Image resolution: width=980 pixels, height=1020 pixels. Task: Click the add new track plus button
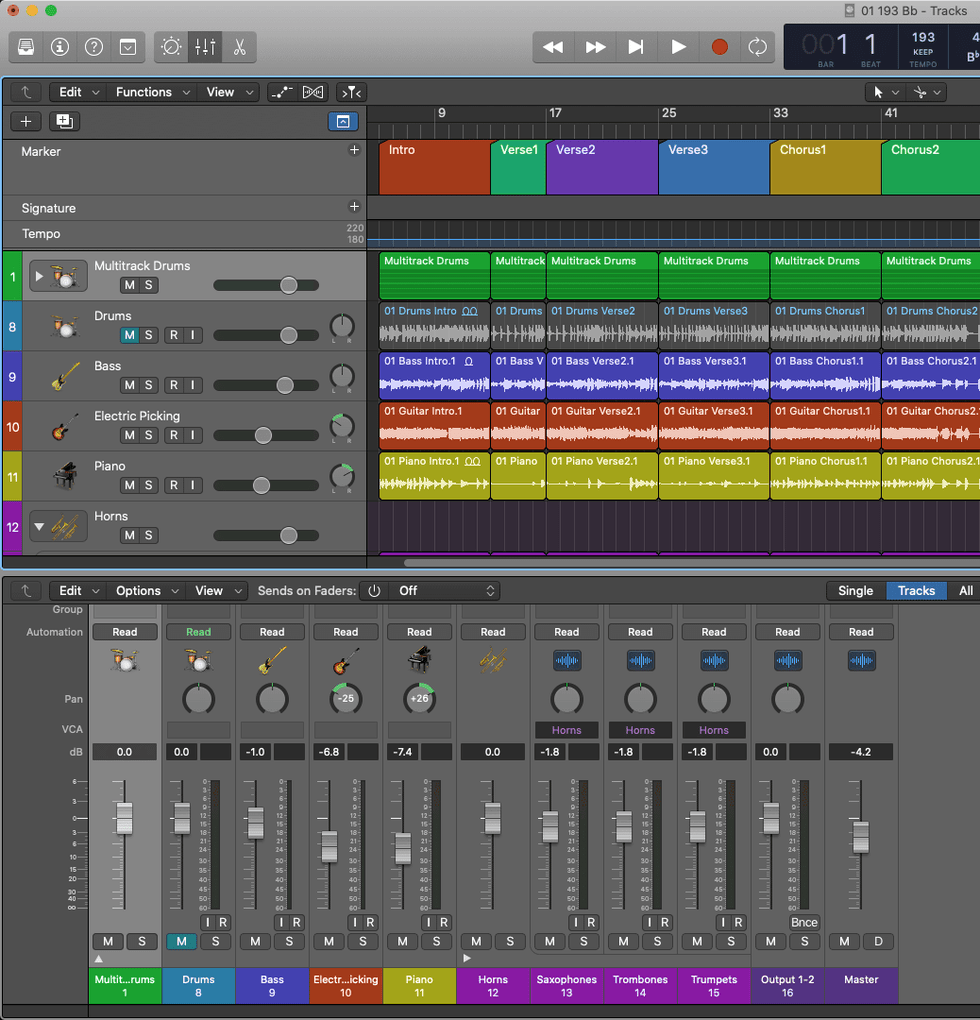[26, 121]
